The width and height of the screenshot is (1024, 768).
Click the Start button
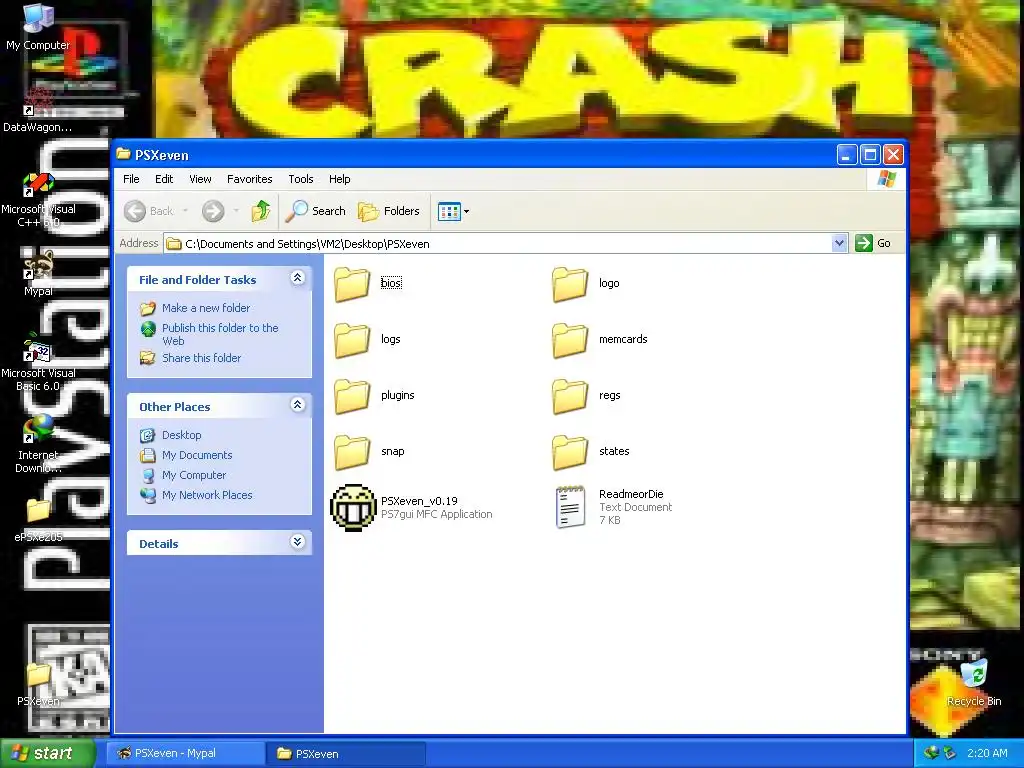point(47,753)
